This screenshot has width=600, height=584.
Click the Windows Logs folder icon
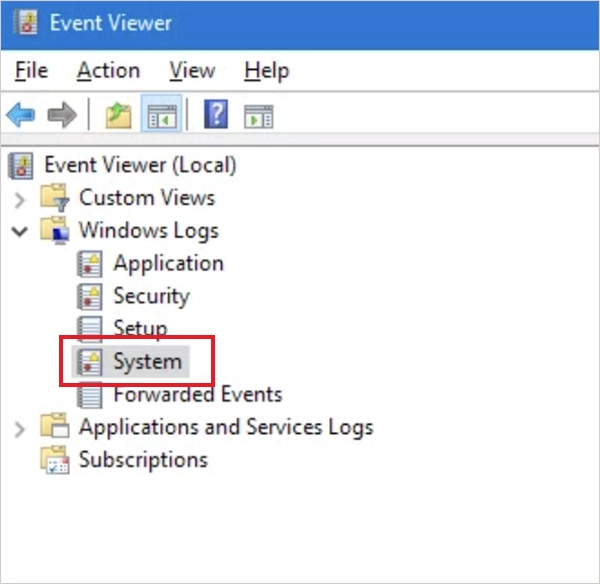click(55, 230)
